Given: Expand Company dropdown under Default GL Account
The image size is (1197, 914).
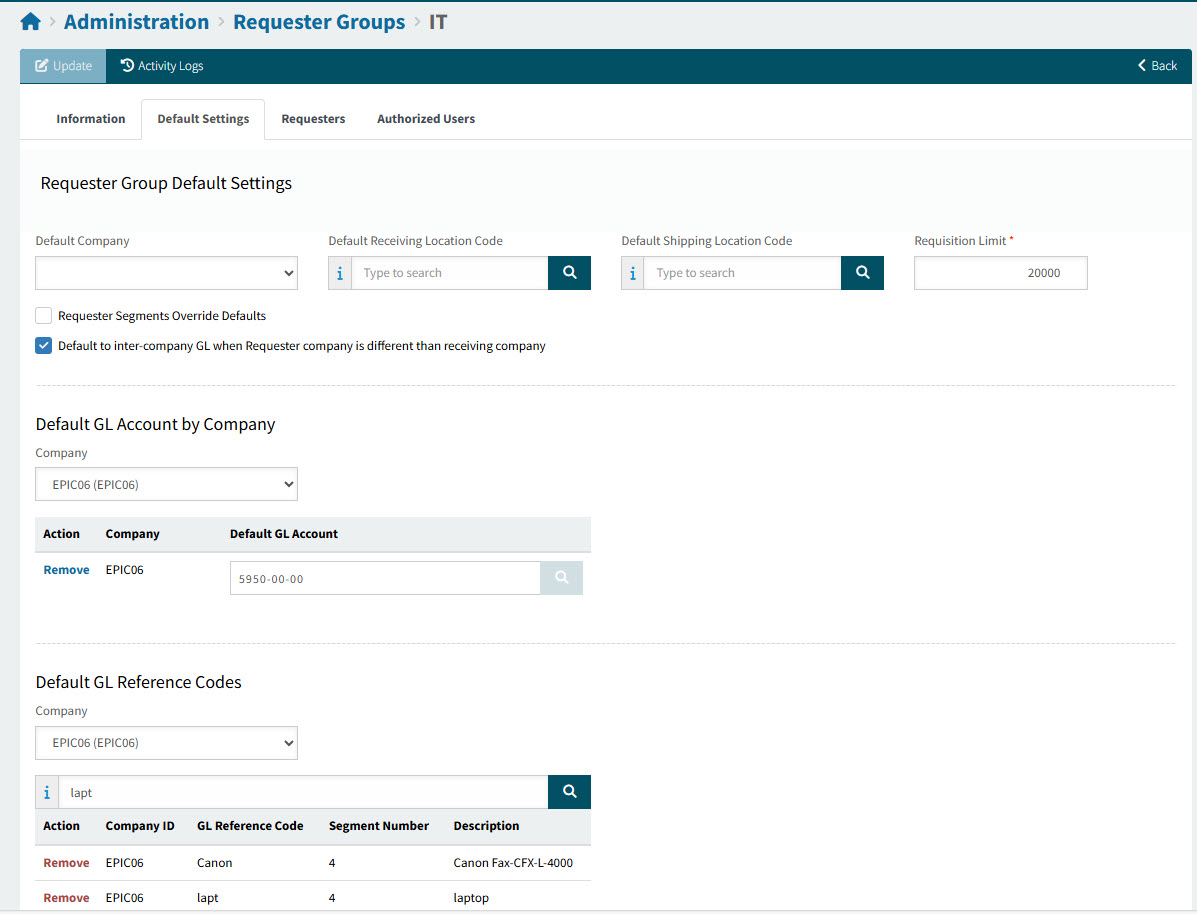Looking at the screenshot, I should 166,484.
